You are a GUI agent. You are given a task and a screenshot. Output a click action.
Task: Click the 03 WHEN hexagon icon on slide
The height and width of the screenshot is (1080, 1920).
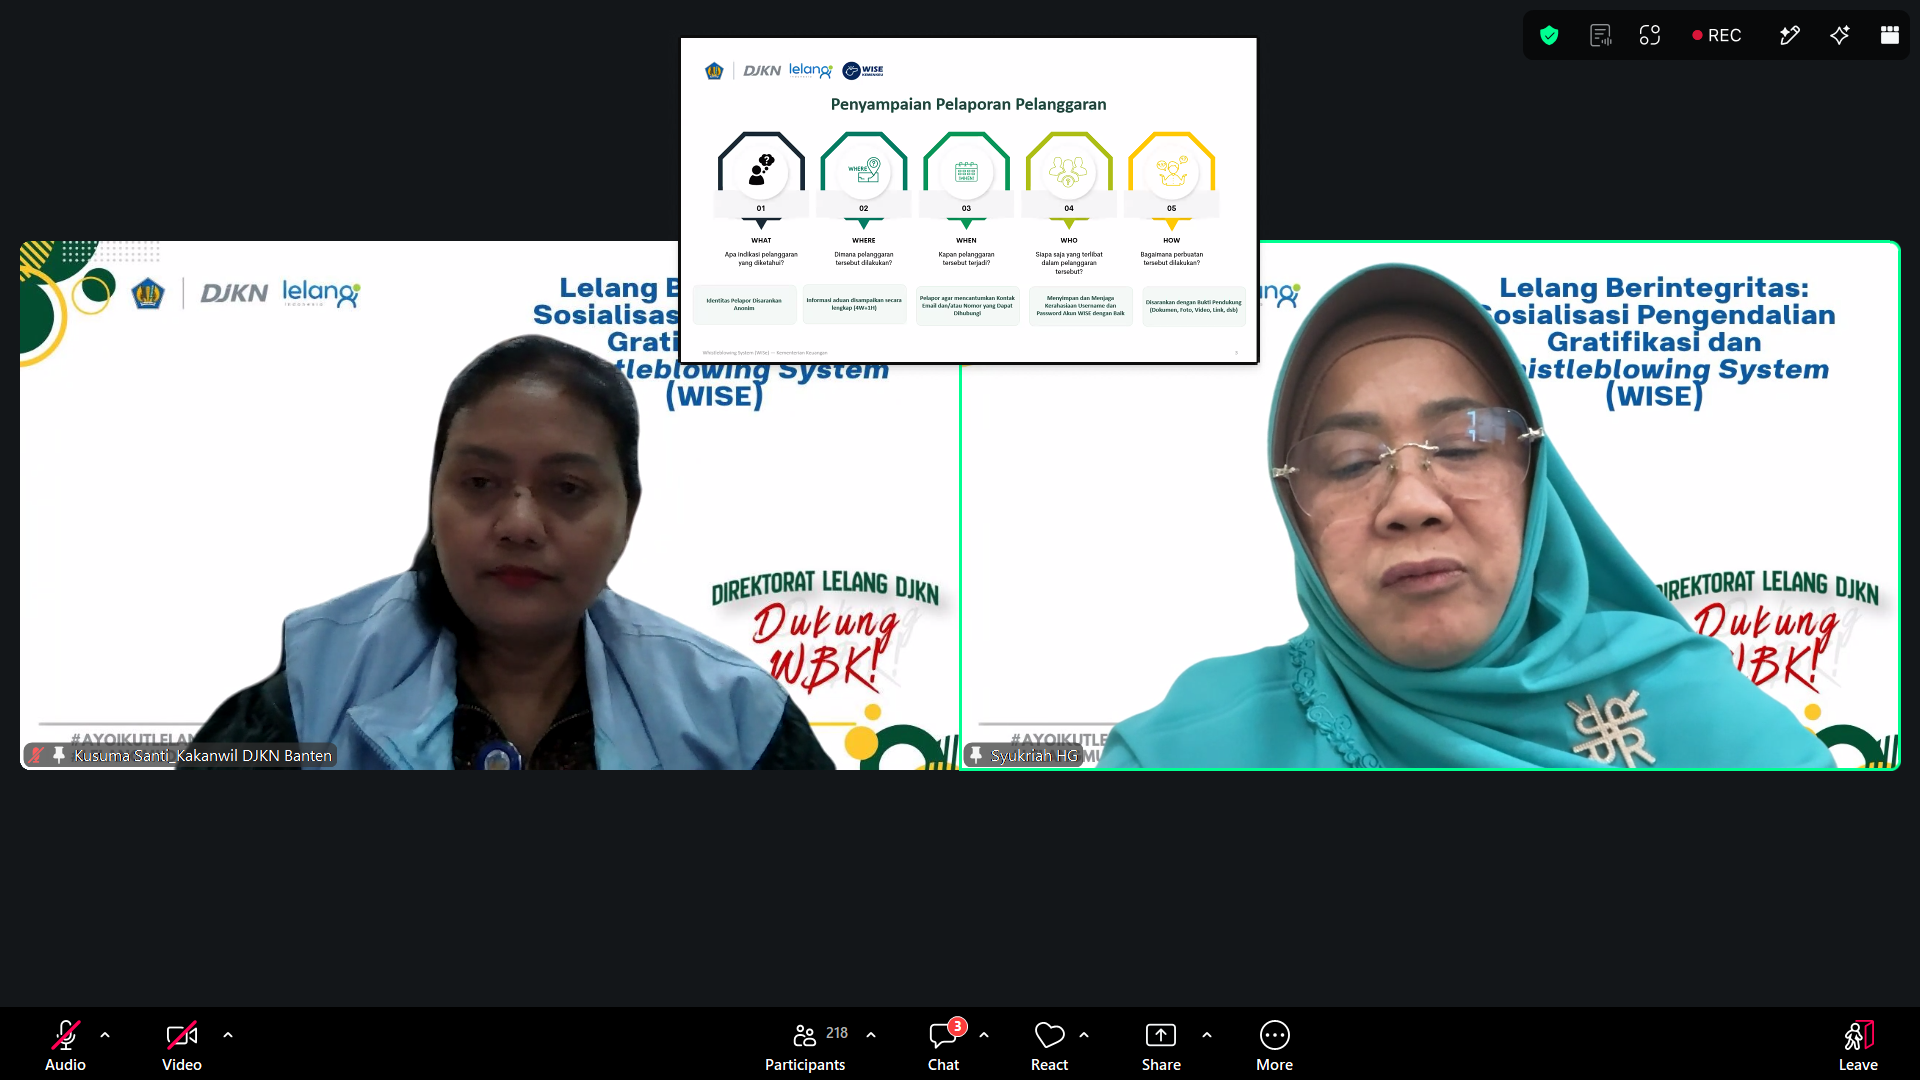pos(966,170)
